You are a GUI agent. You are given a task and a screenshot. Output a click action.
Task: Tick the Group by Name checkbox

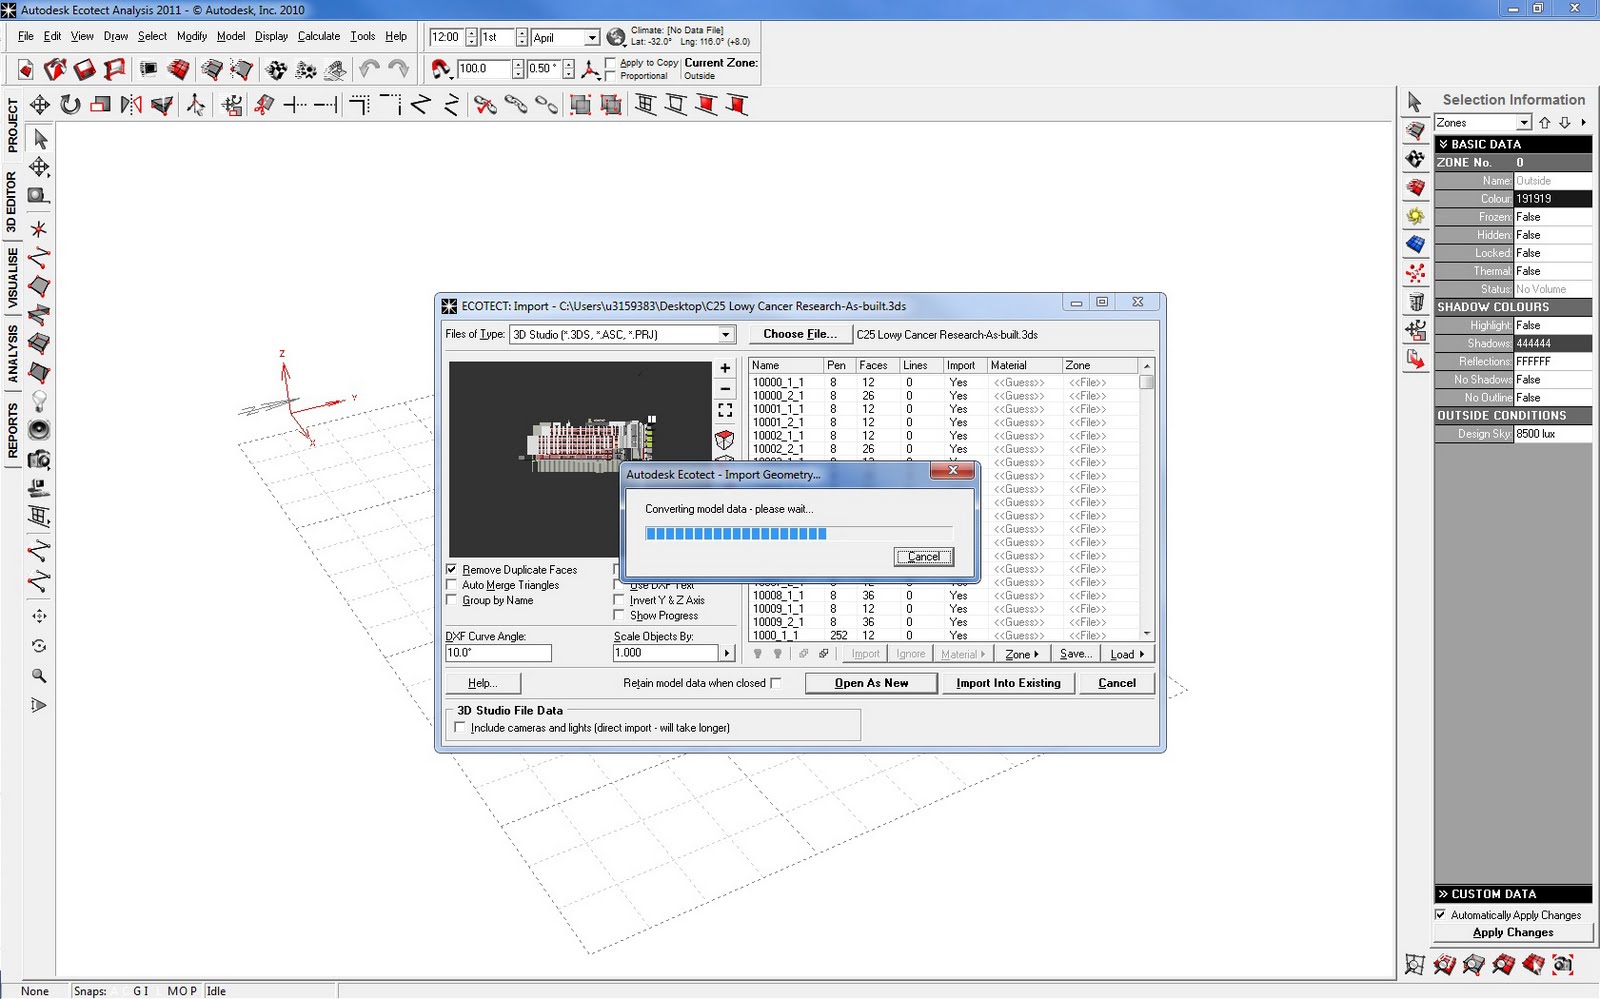451,600
